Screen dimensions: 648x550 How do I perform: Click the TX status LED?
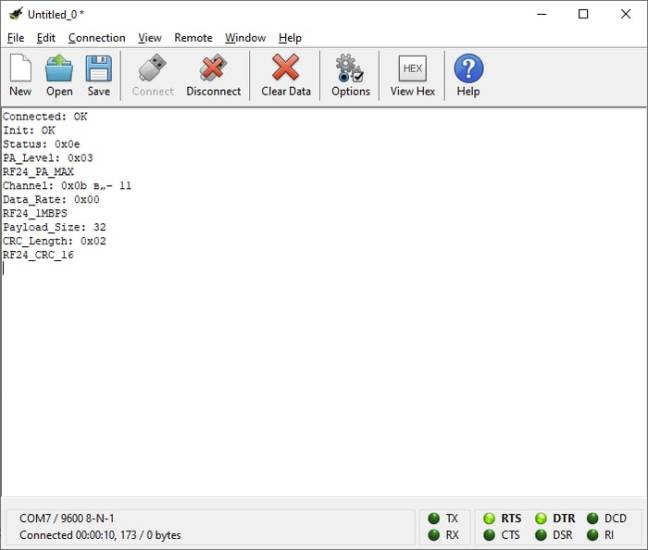434,518
